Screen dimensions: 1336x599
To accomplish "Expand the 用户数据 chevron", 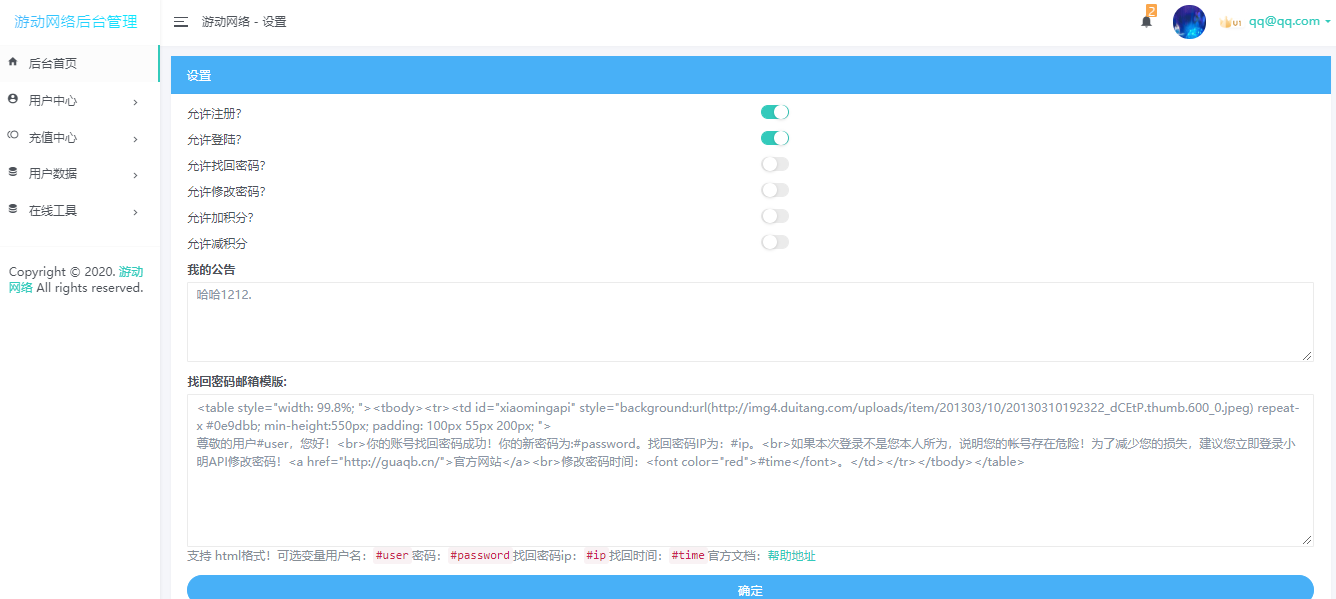I will (x=135, y=176).
